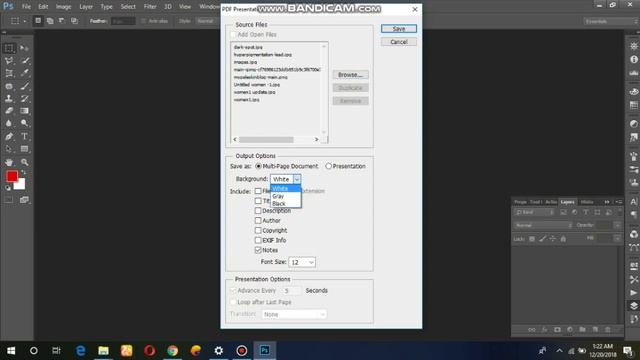Click the foreground red color swatch
The height and width of the screenshot is (360, 640).
[x=11, y=176]
